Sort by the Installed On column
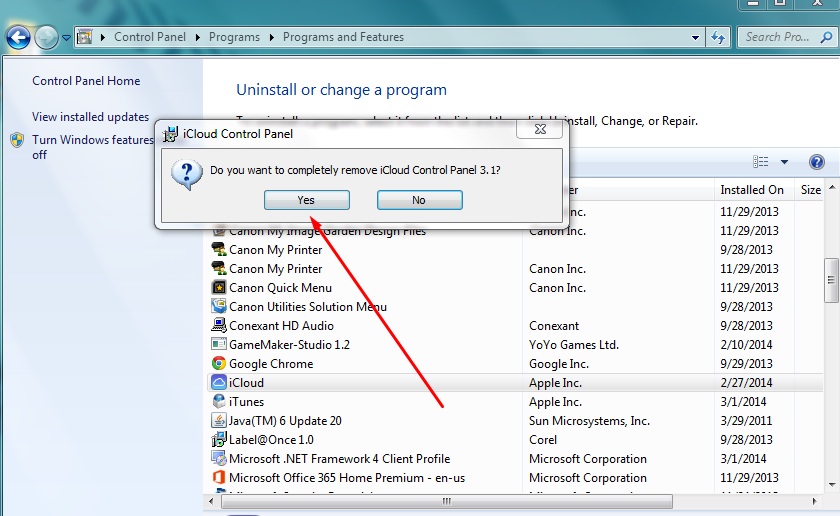 [x=754, y=190]
